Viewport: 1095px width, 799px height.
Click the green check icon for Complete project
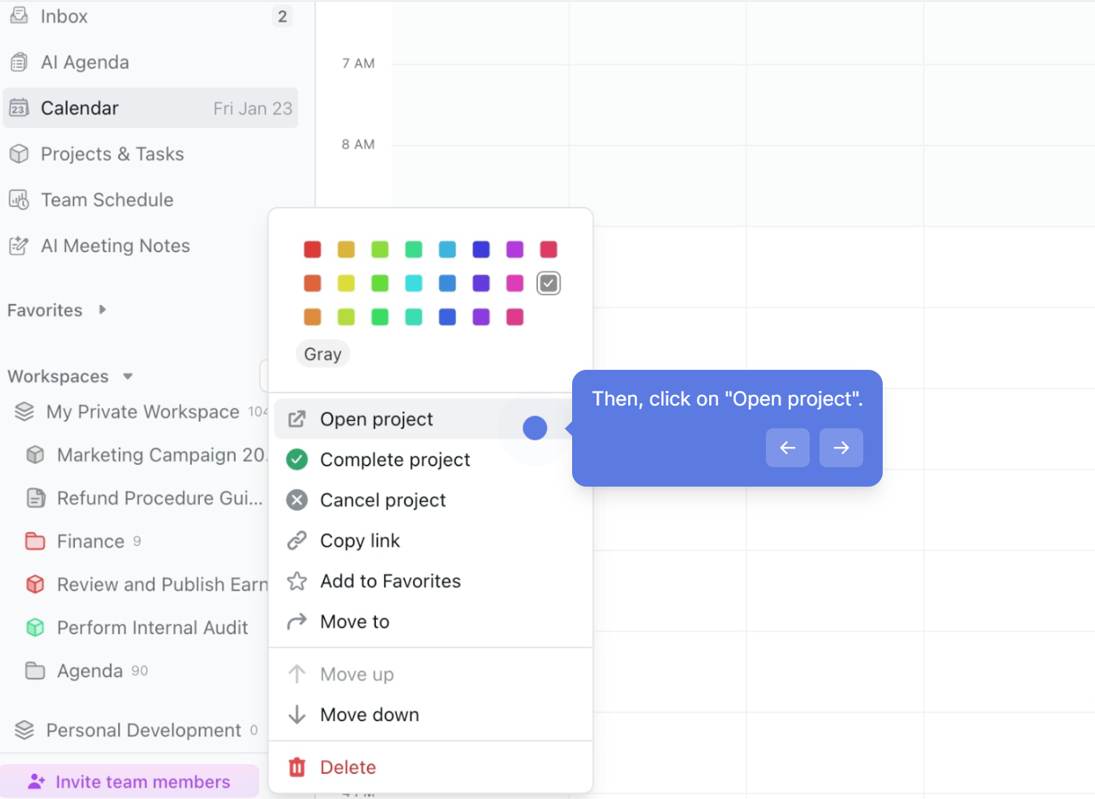coord(297,460)
